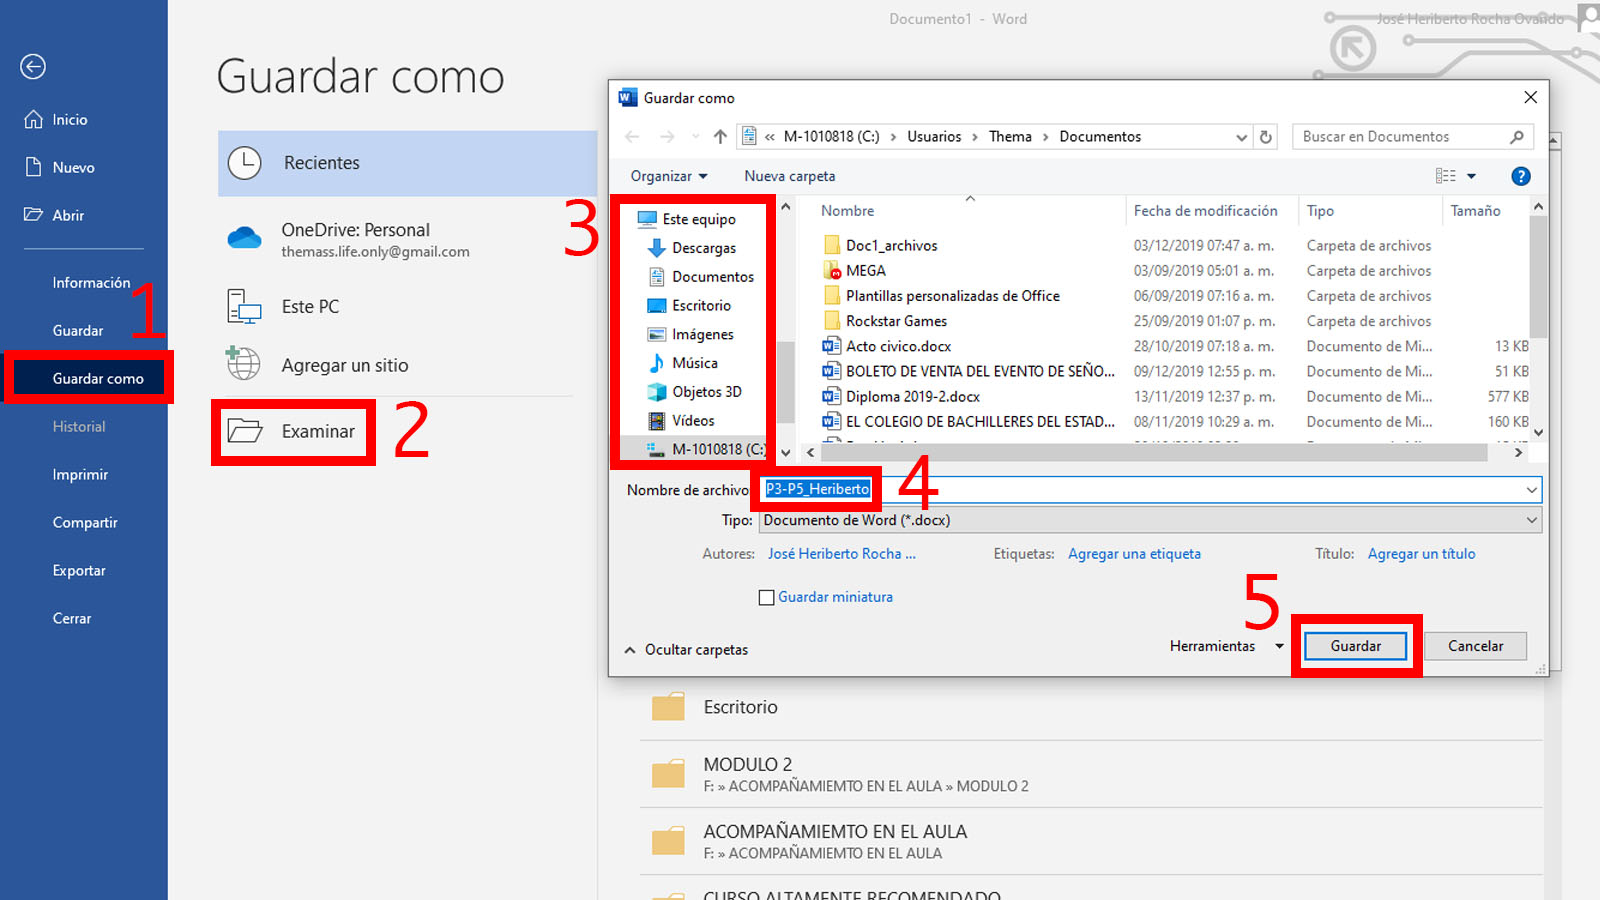Refresh the Documentos folder view

tap(1266, 137)
